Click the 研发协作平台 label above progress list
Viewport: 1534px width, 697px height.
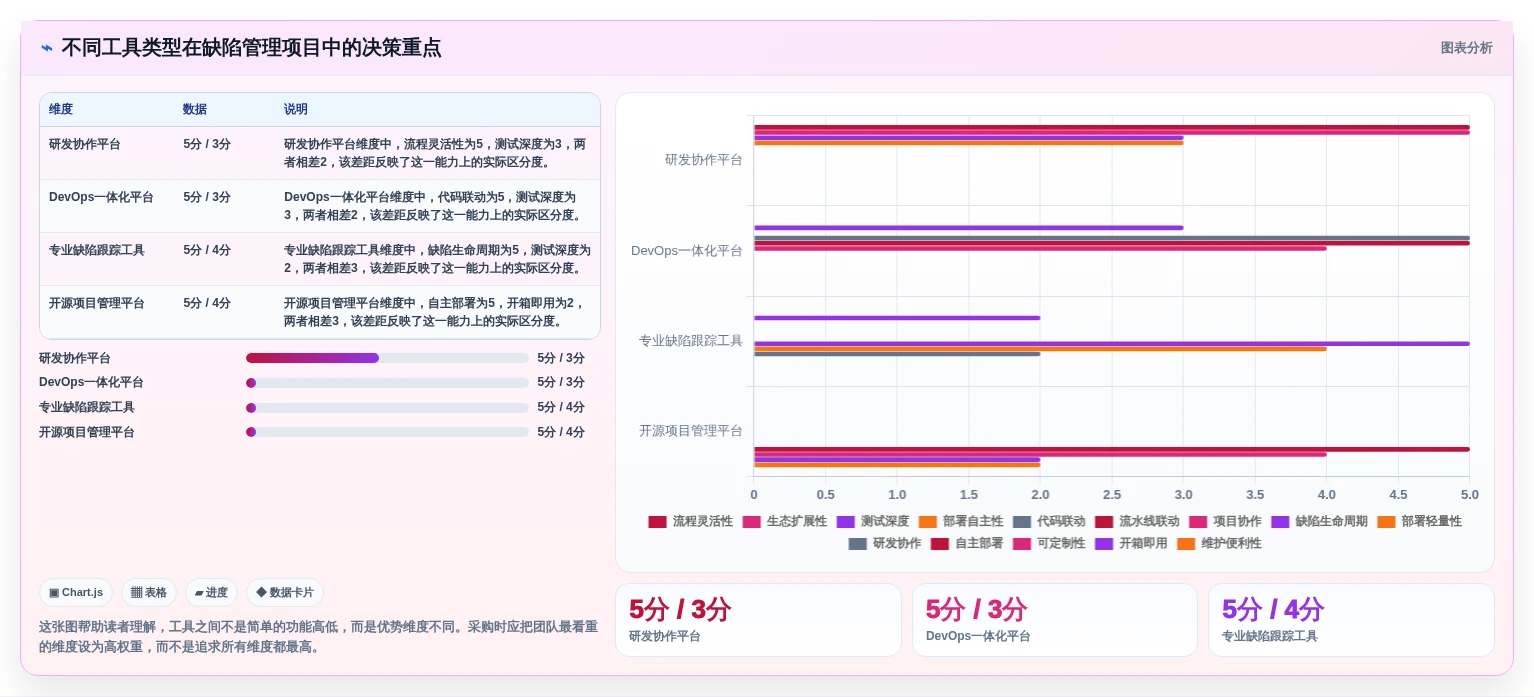tap(75, 358)
